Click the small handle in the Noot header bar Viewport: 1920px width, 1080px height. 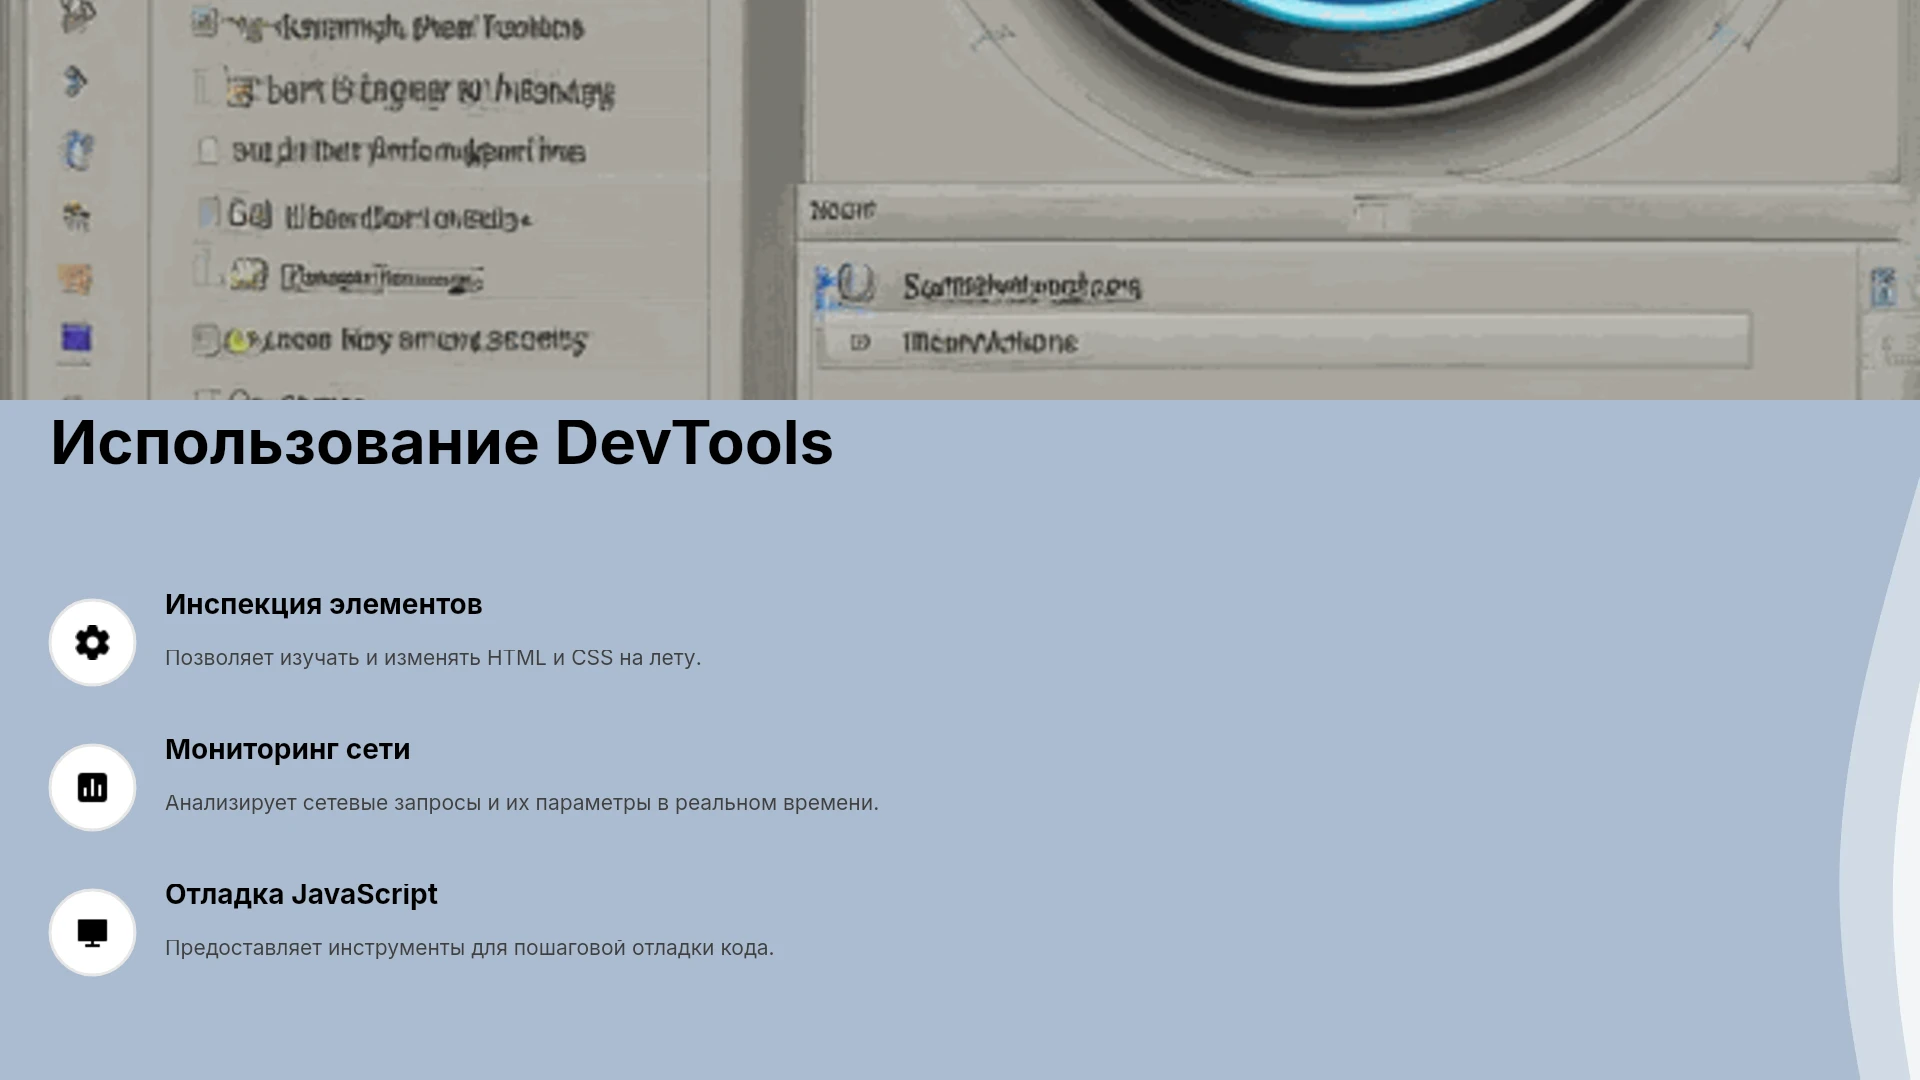[1382, 212]
